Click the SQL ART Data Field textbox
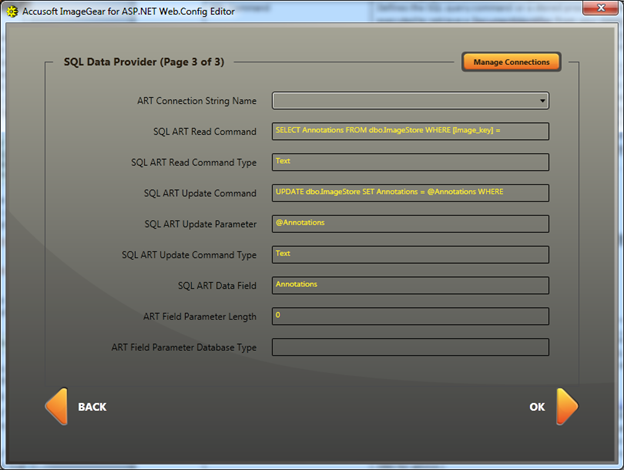624x470 pixels. coord(410,286)
